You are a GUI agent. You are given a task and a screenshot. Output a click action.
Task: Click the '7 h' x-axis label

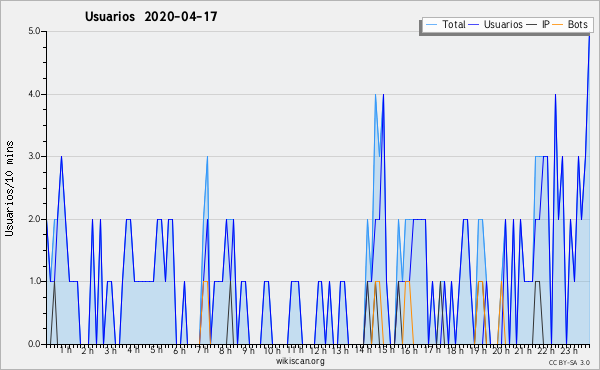202,350
